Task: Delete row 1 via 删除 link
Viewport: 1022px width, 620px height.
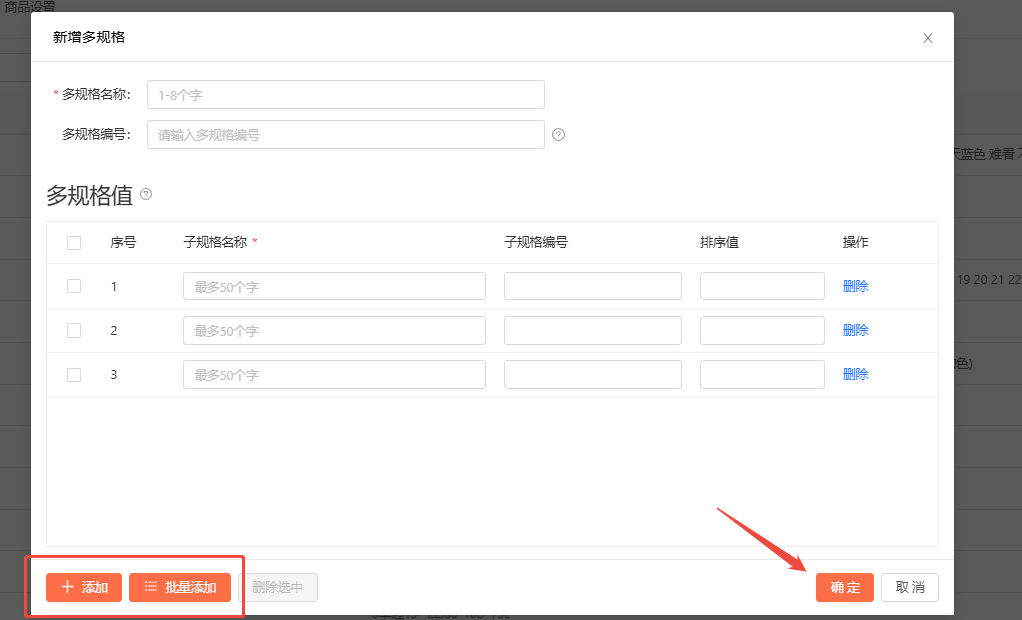Action: click(855, 286)
